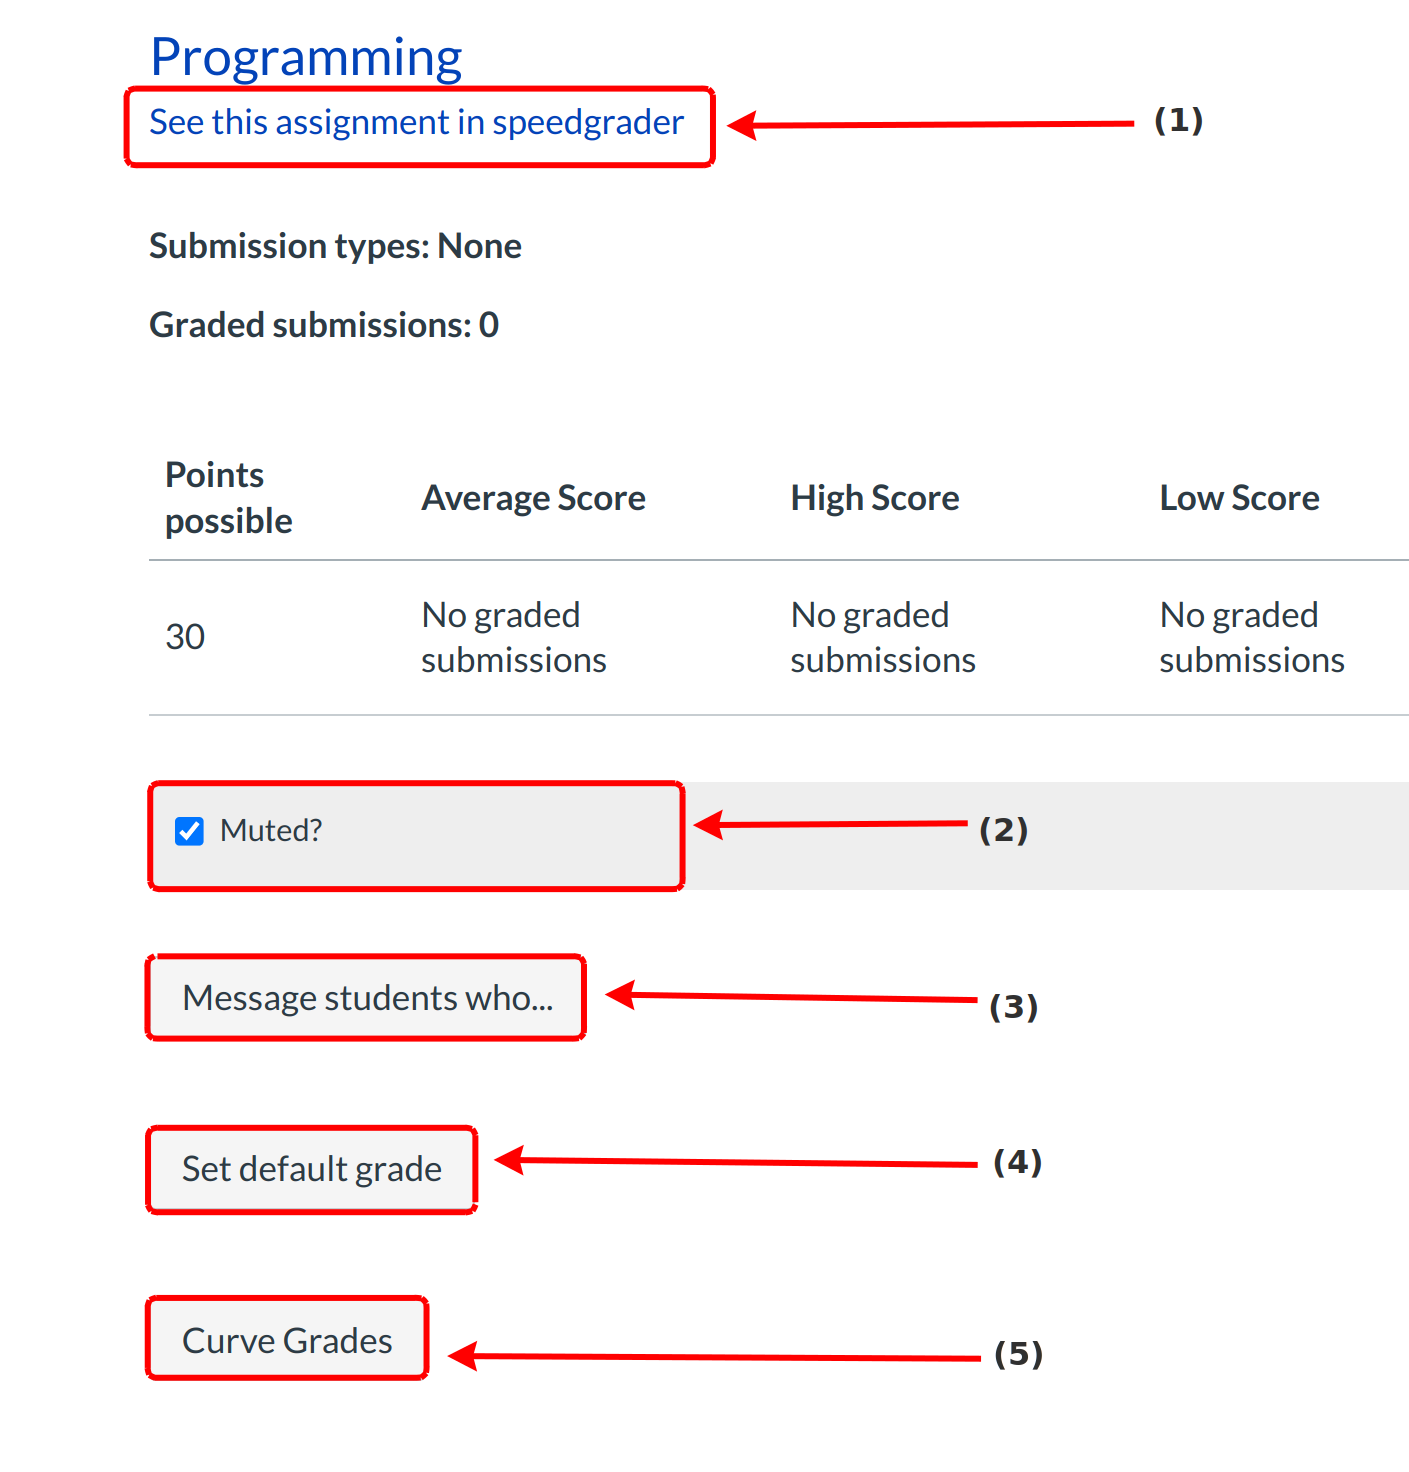
Task: Click the (1) annotation label
Action: [x=1178, y=121]
